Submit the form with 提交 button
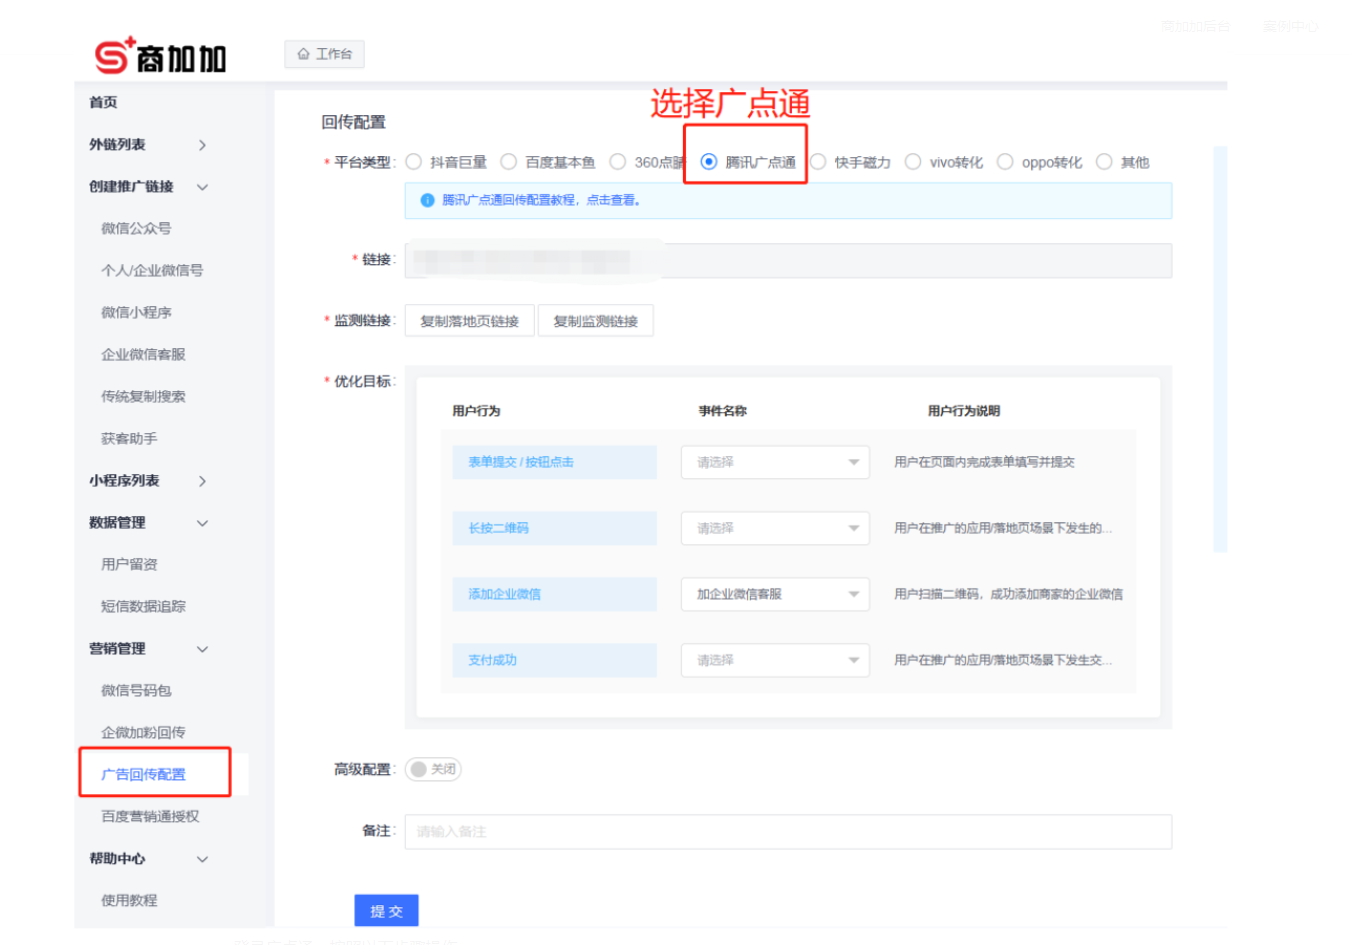 (x=386, y=911)
